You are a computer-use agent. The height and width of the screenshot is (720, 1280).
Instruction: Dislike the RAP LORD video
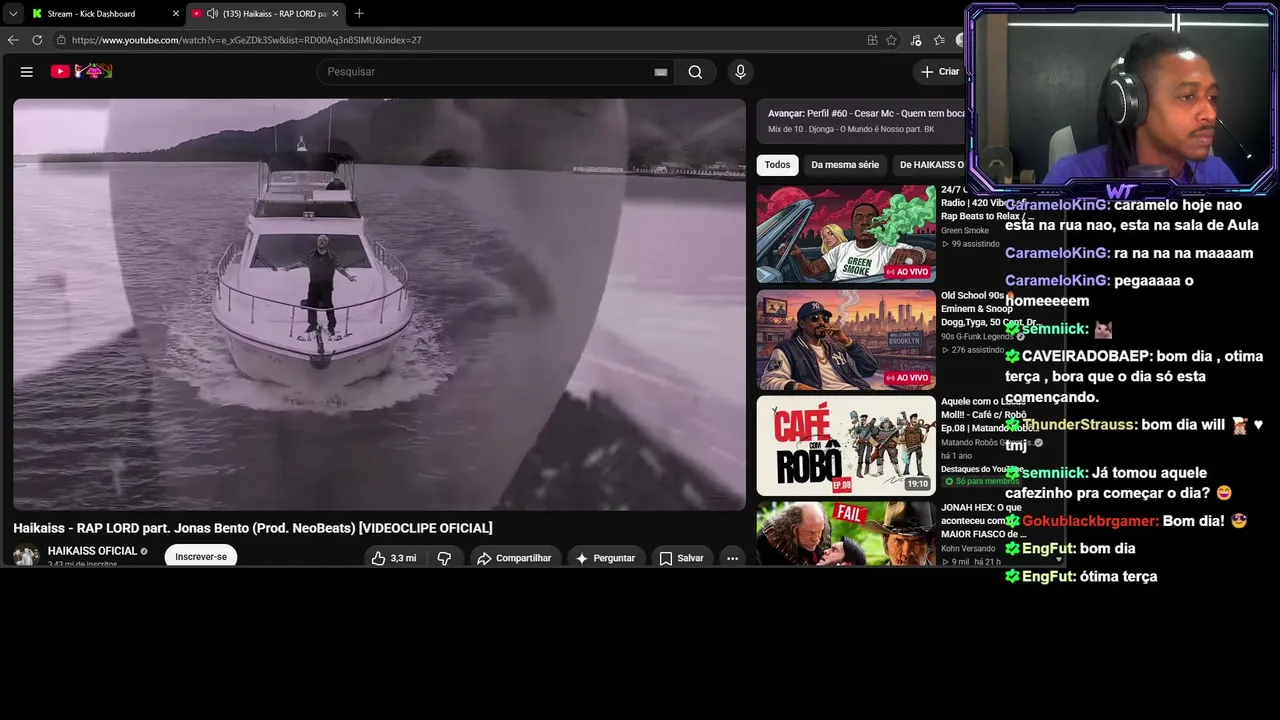[445, 558]
